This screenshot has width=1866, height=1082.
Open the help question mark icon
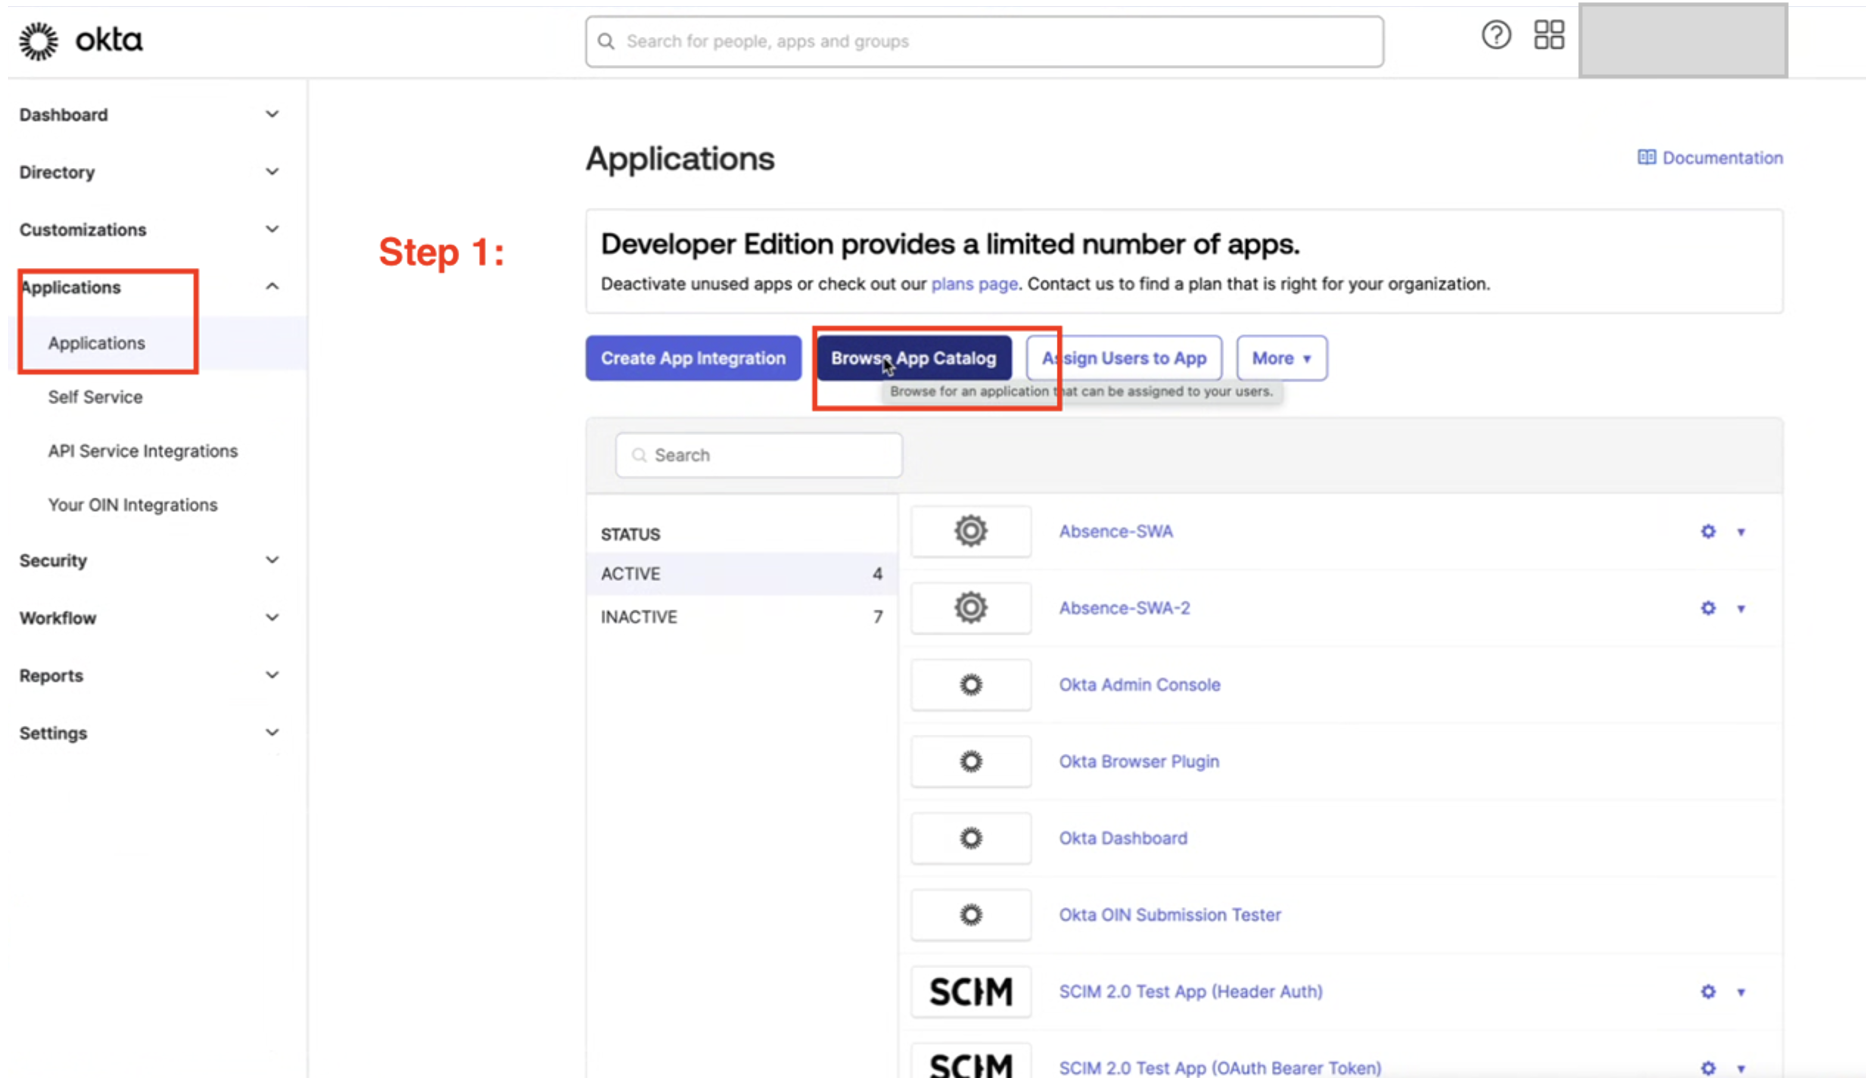[1496, 36]
